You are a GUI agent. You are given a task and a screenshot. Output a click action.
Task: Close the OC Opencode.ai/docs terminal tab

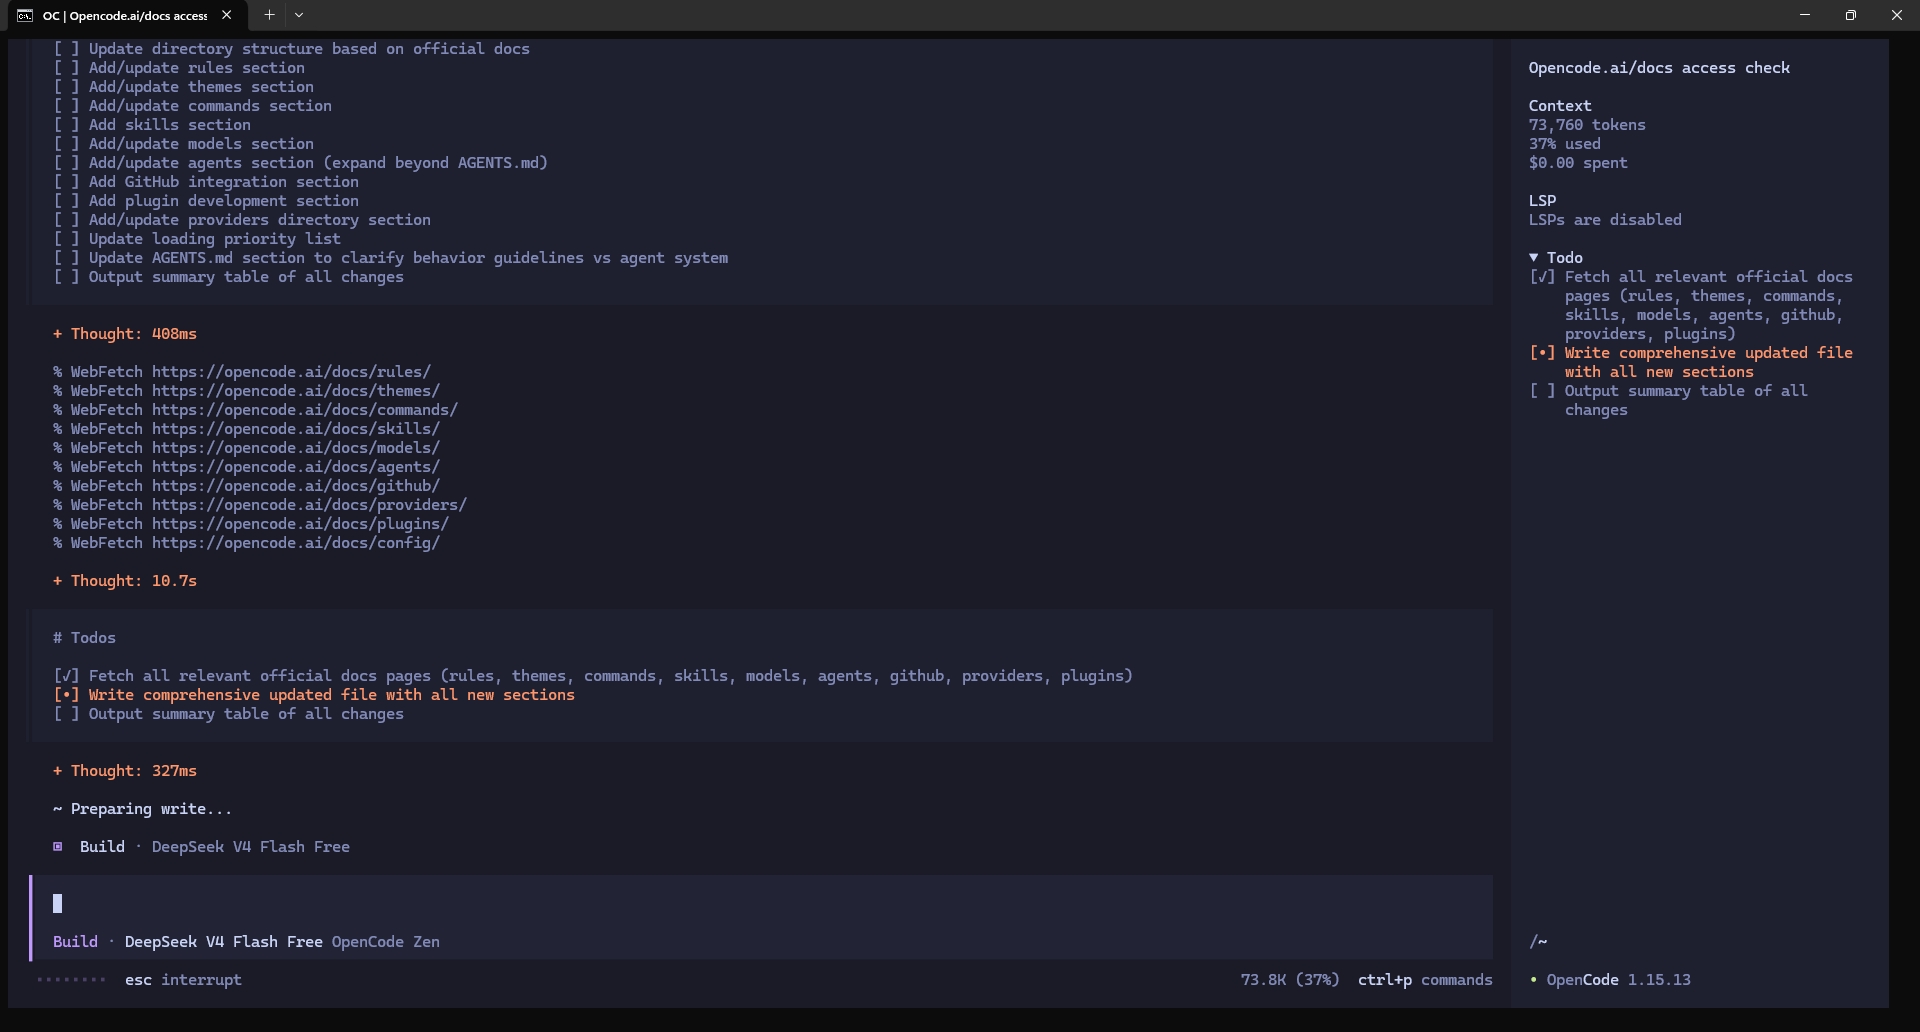coord(227,15)
